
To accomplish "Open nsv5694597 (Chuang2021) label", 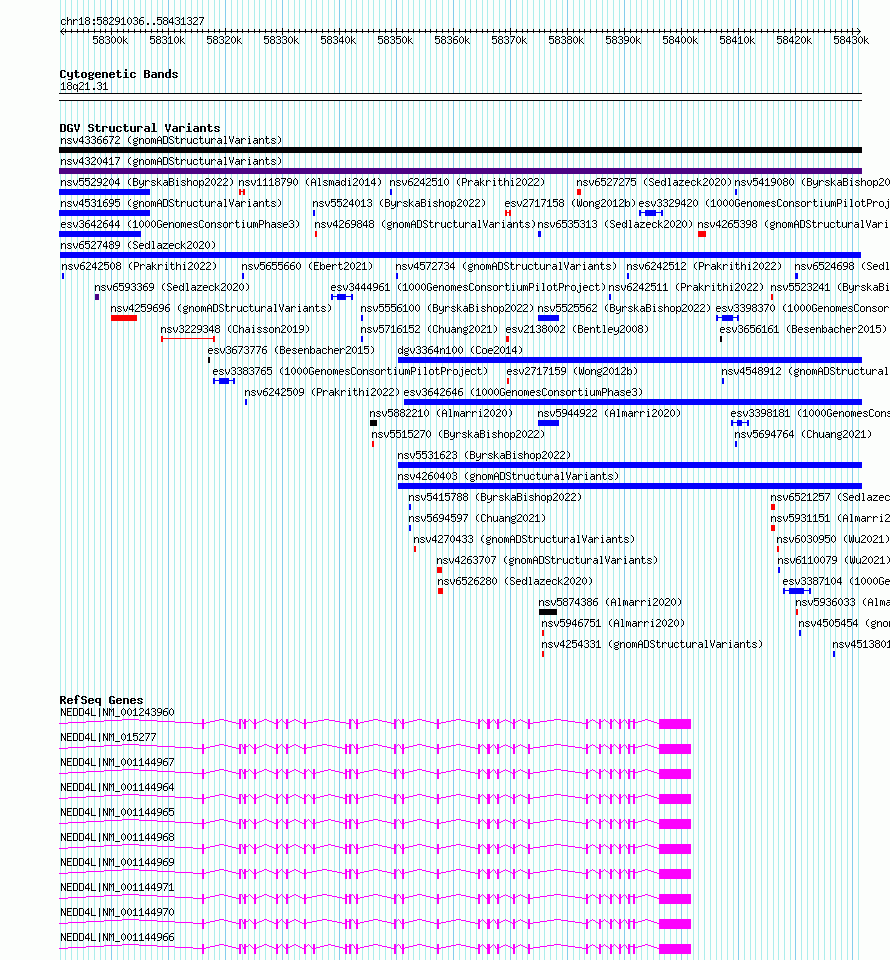I will tap(477, 519).
